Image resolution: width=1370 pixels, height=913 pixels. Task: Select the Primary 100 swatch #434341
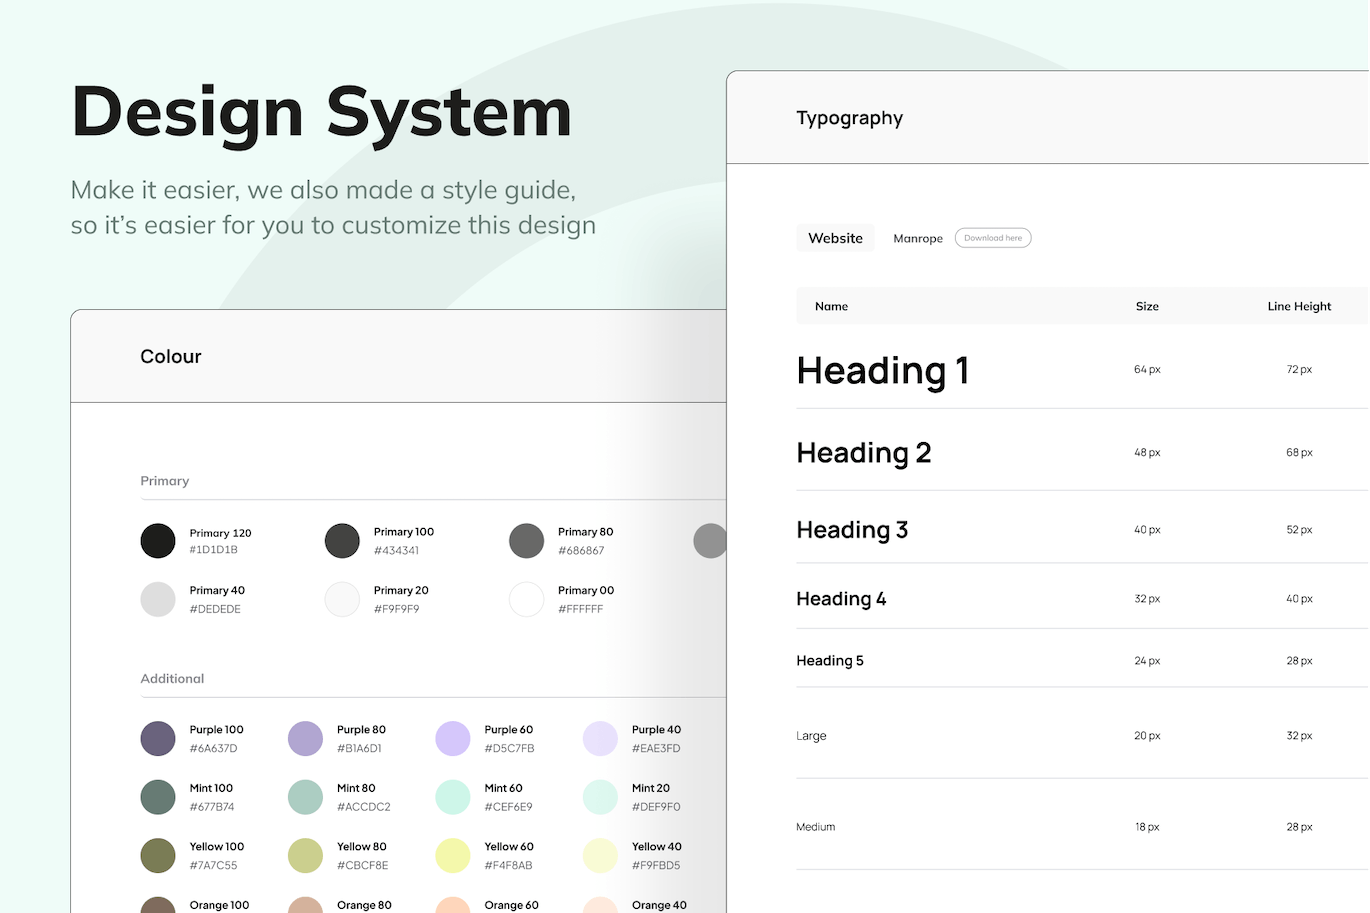[342, 541]
